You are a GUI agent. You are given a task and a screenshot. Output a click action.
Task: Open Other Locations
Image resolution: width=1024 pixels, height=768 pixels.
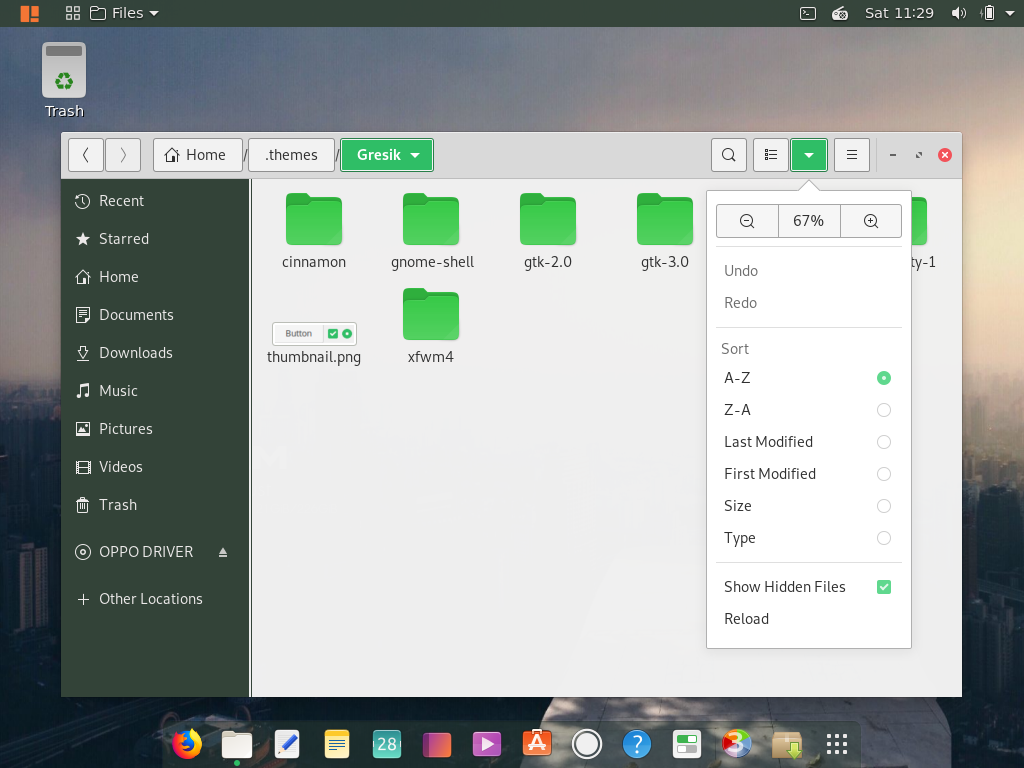(x=155, y=599)
